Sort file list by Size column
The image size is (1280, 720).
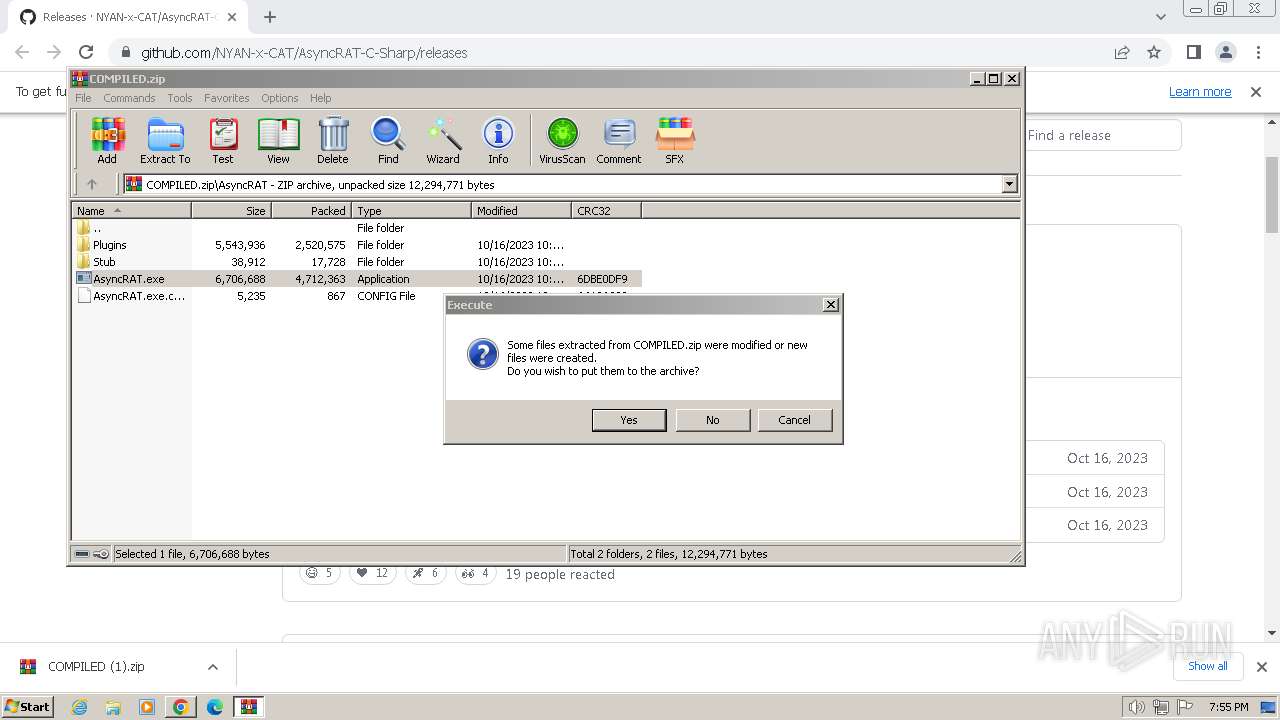(231, 210)
